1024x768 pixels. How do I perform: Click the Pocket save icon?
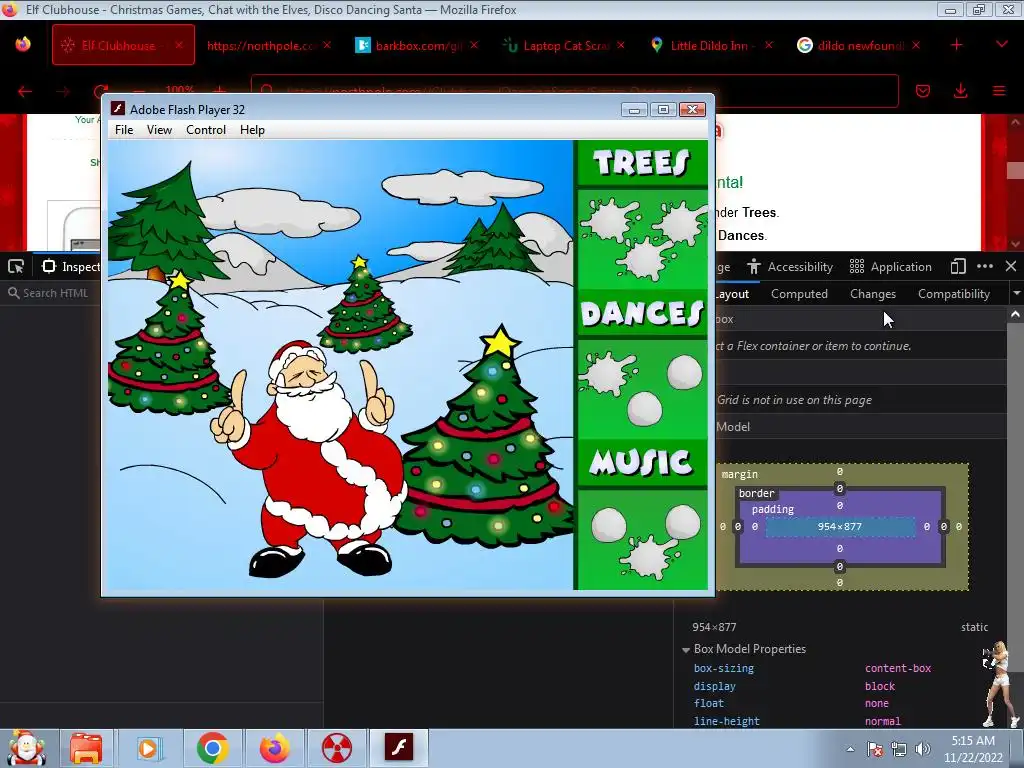(x=923, y=91)
